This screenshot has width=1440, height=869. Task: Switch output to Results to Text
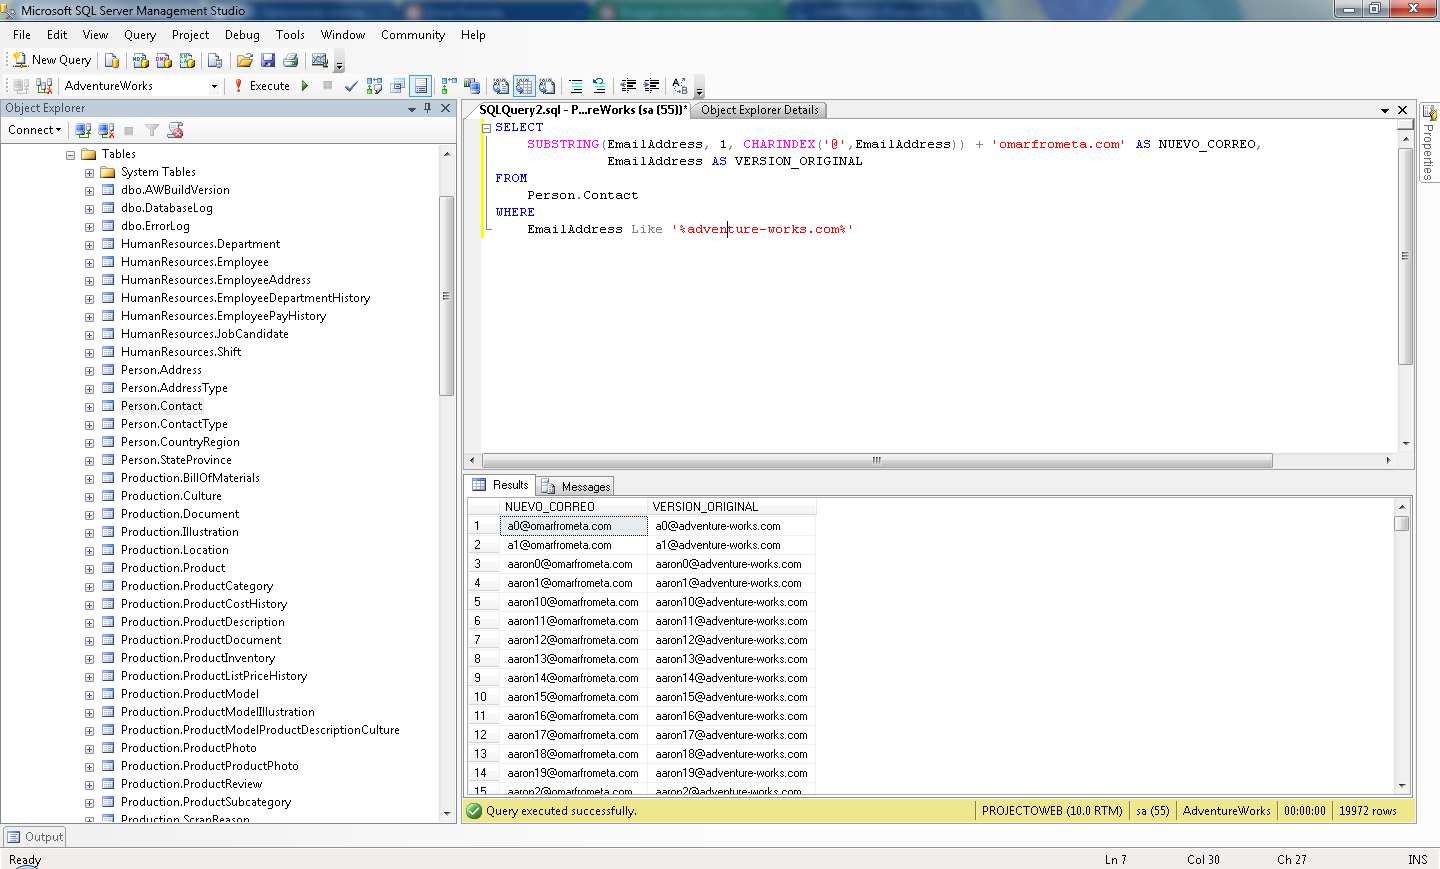pos(501,86)
